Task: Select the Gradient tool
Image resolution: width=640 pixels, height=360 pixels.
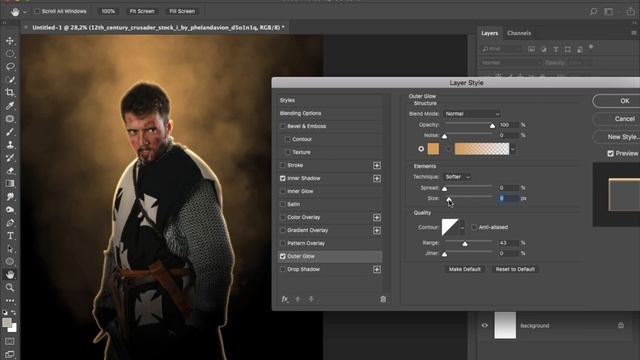Action: tap(10, 184)
